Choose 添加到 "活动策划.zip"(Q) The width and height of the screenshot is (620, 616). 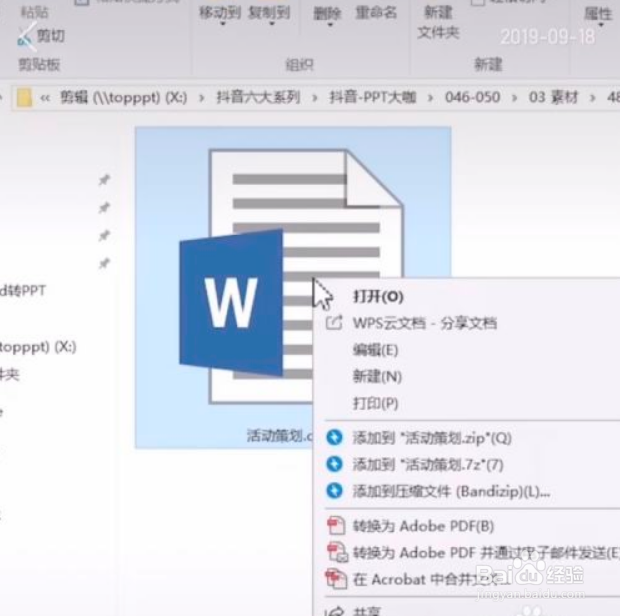click(432, 438)
